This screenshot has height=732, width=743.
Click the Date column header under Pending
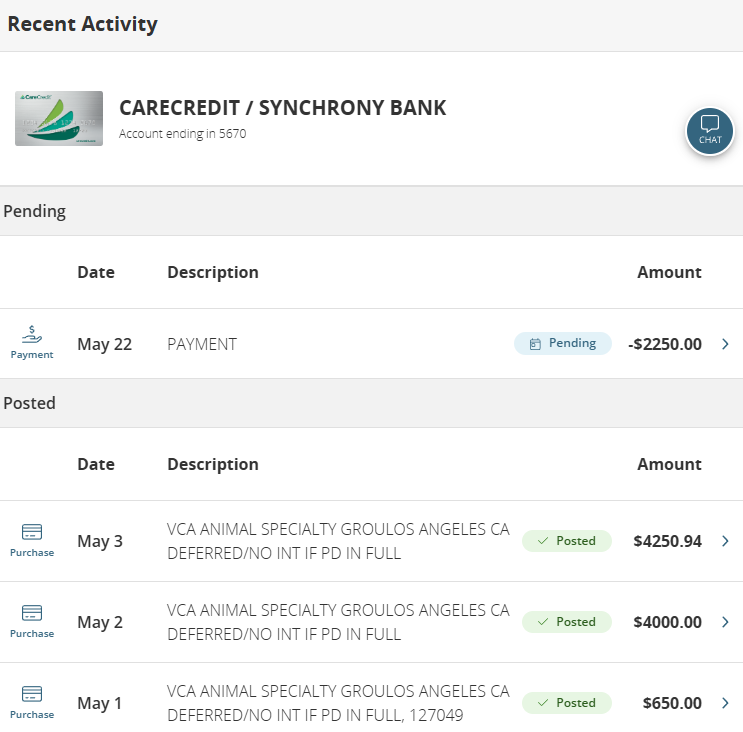pos(96,272)
